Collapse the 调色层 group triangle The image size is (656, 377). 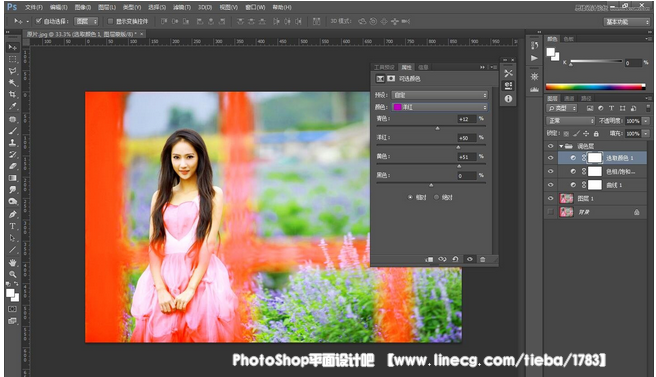pyautogui.click(x=561, y=146)
